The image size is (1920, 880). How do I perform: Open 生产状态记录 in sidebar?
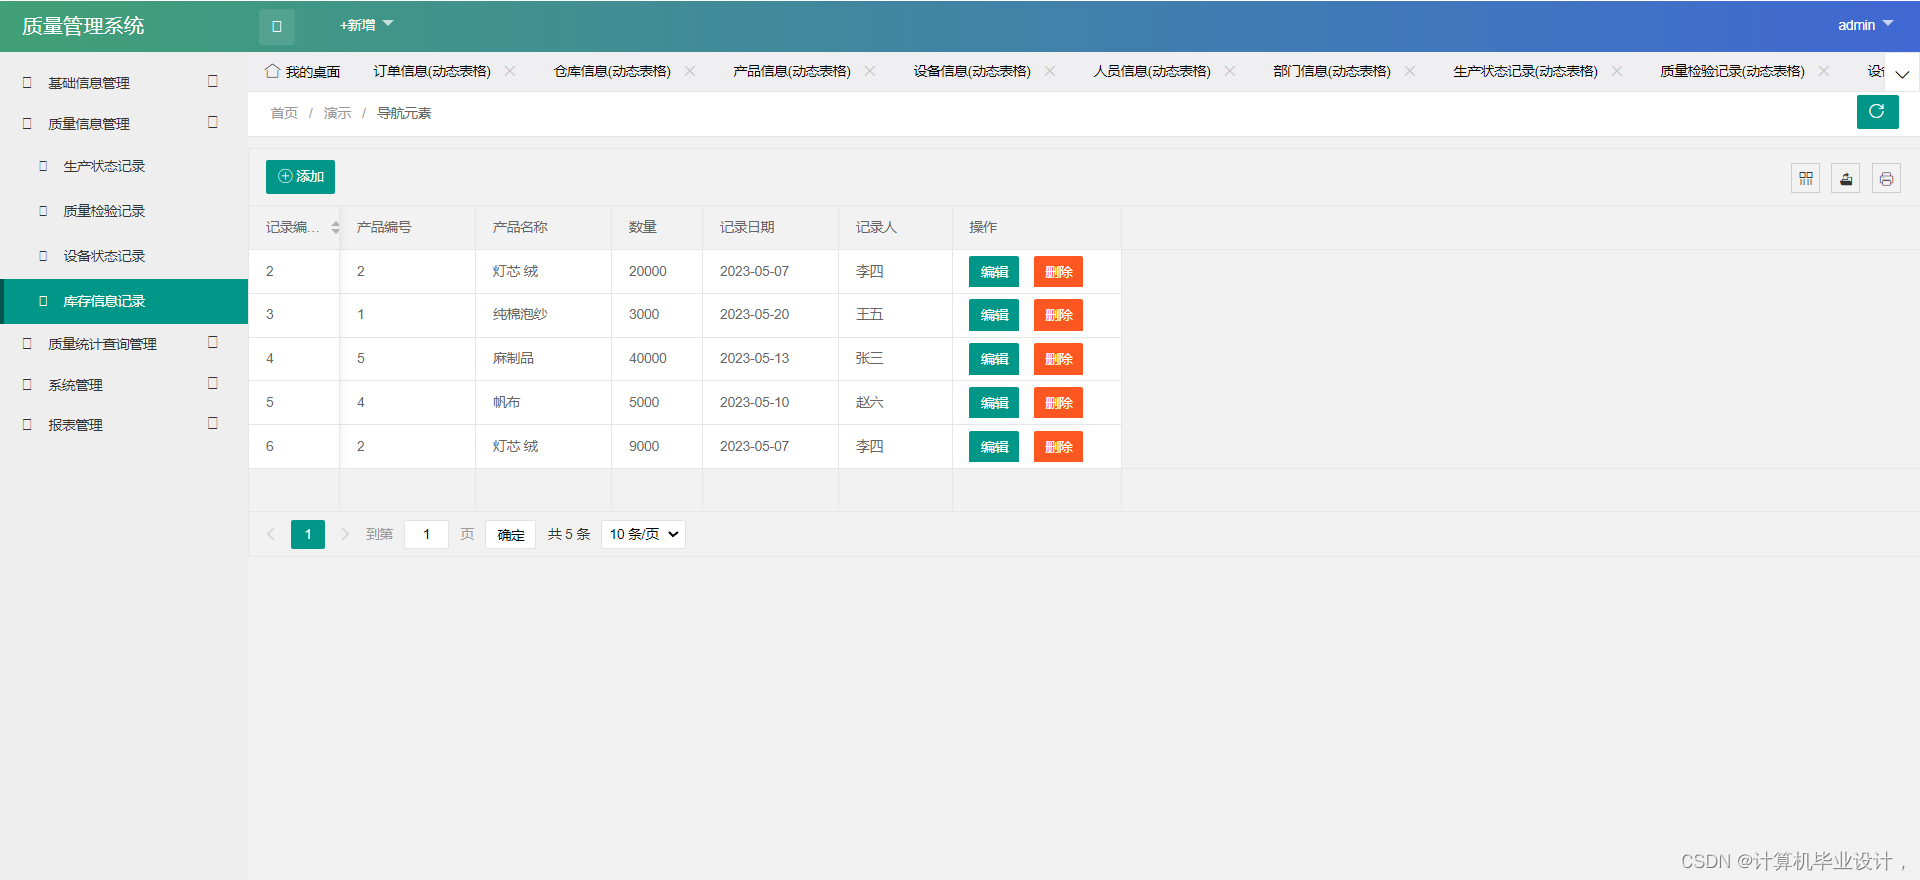click(x=124, y=166)
